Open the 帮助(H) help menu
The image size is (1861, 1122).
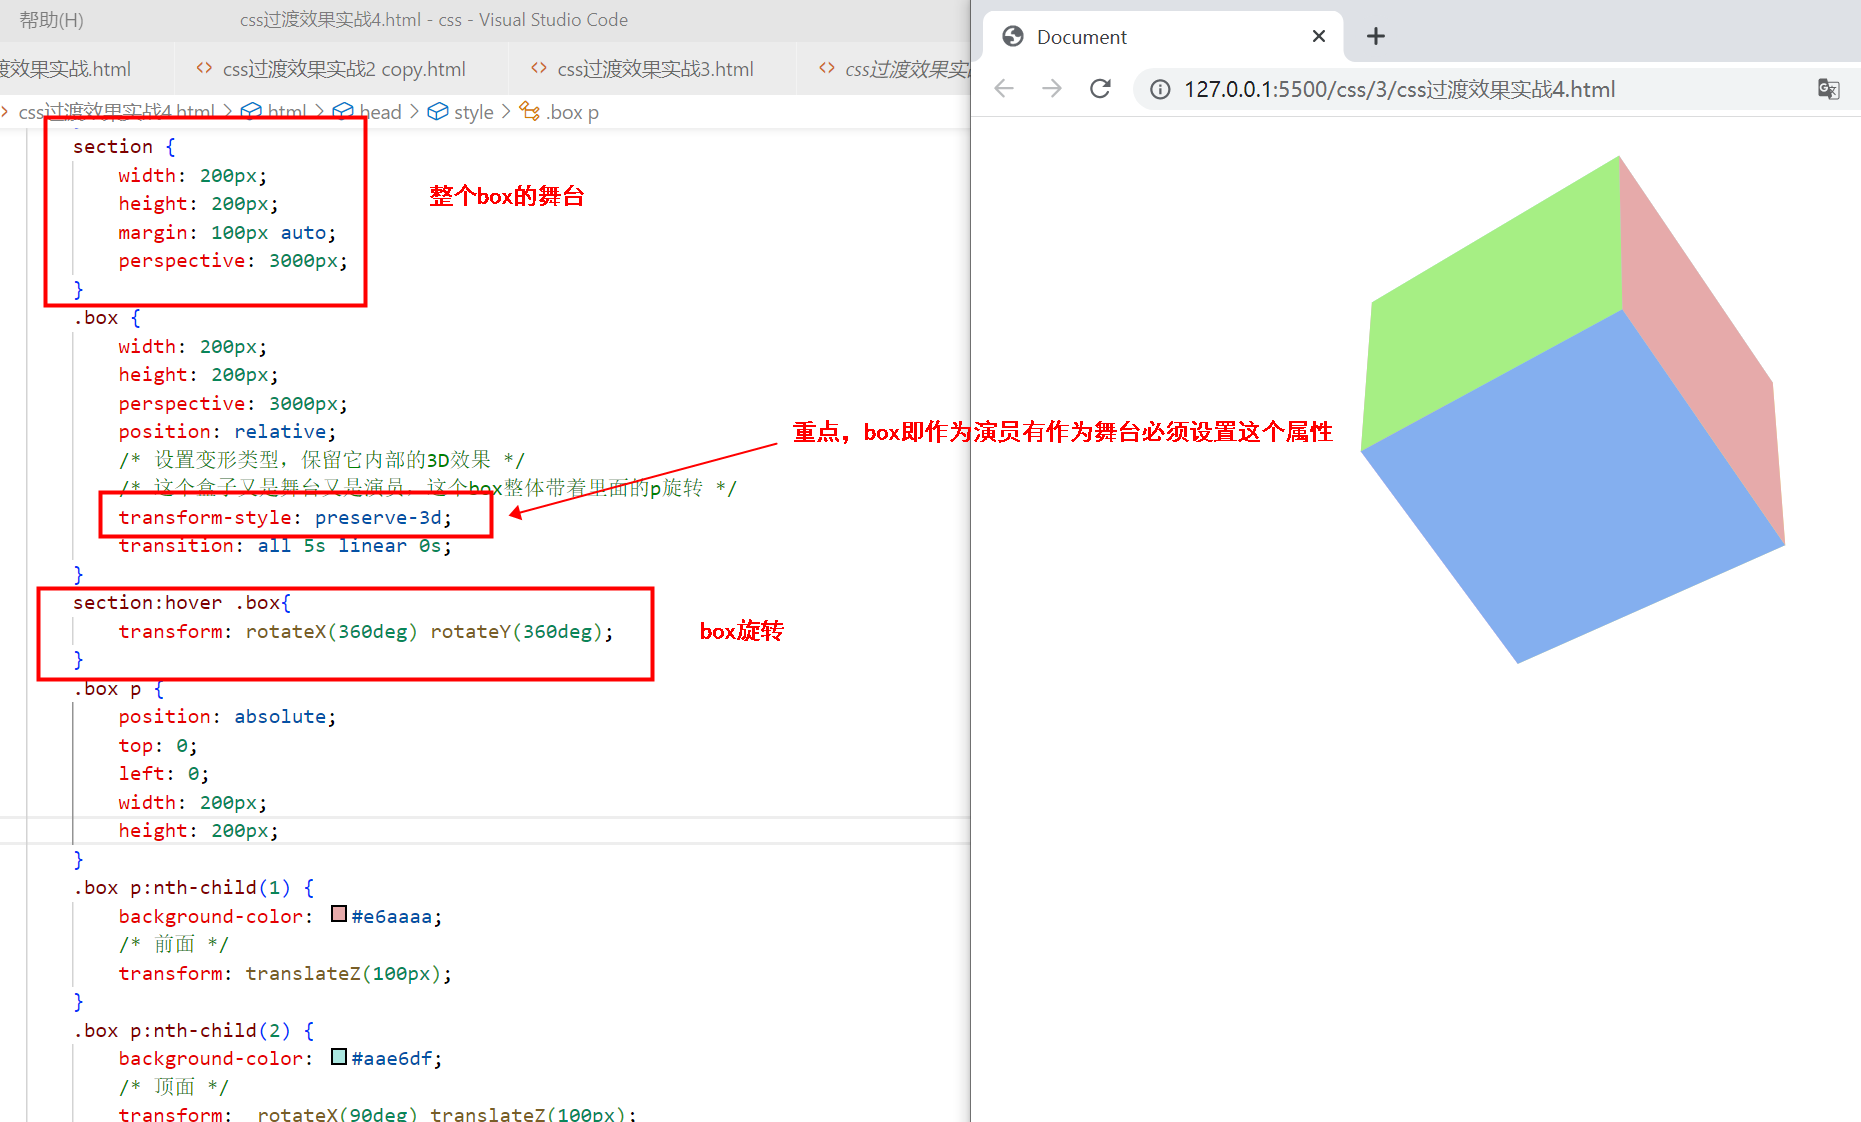pos(51,20)
